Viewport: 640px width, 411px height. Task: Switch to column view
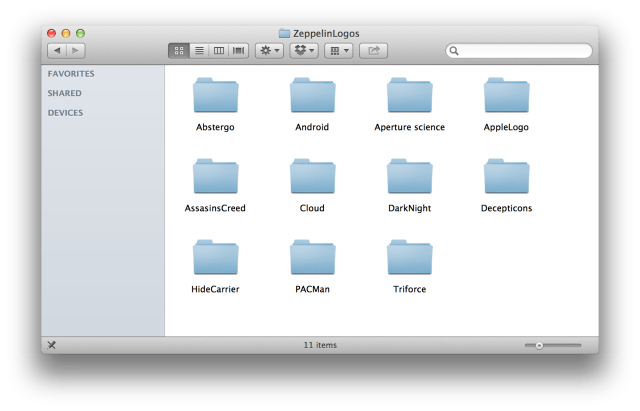[219, 51]
